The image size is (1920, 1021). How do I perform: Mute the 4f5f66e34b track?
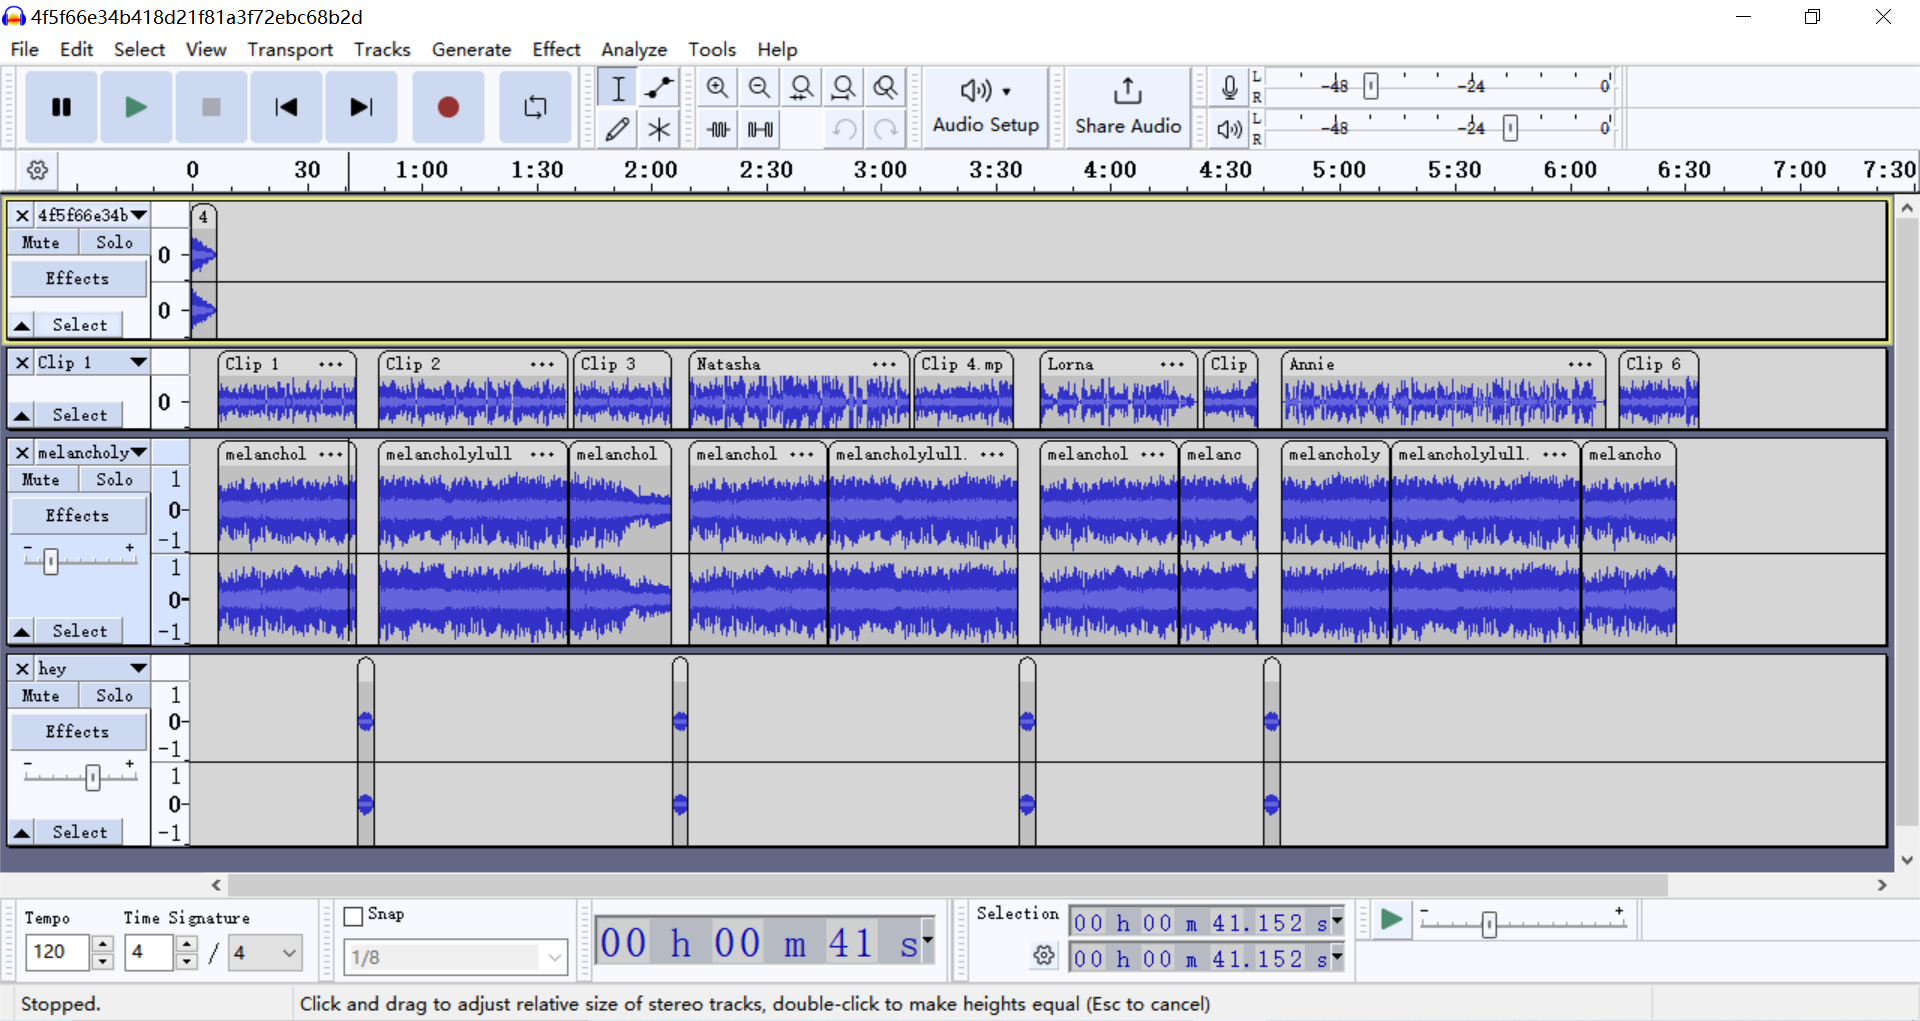point(41,242)
